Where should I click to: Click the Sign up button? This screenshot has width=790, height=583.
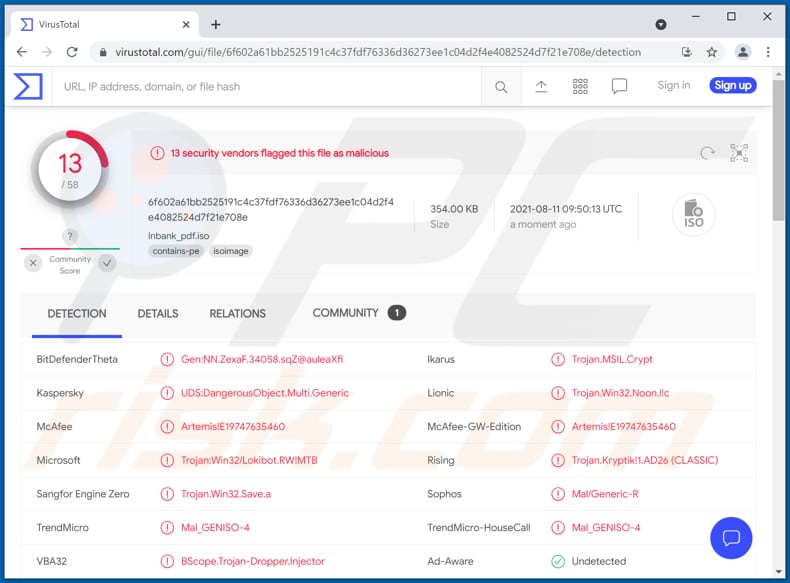(733, 85)
